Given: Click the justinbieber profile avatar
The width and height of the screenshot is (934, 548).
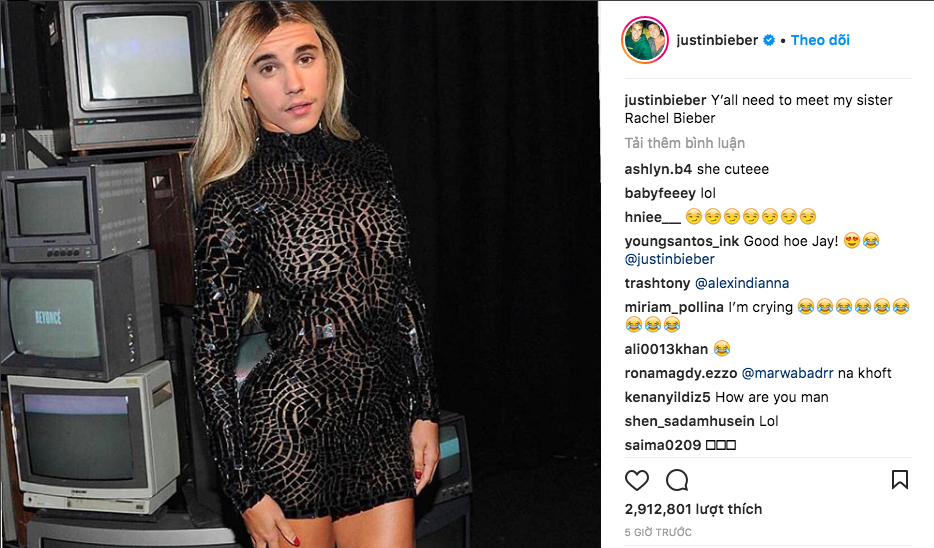Looking at the screenshot, I should (x=645, y=40).
